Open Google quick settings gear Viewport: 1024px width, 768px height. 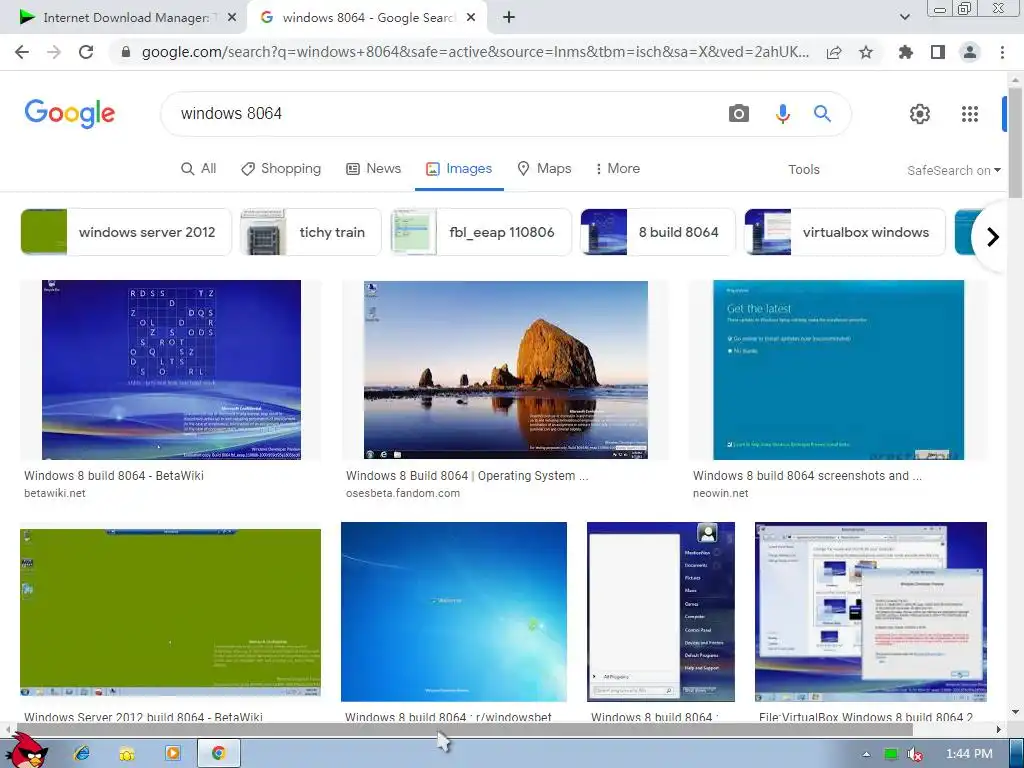[920, 114]
